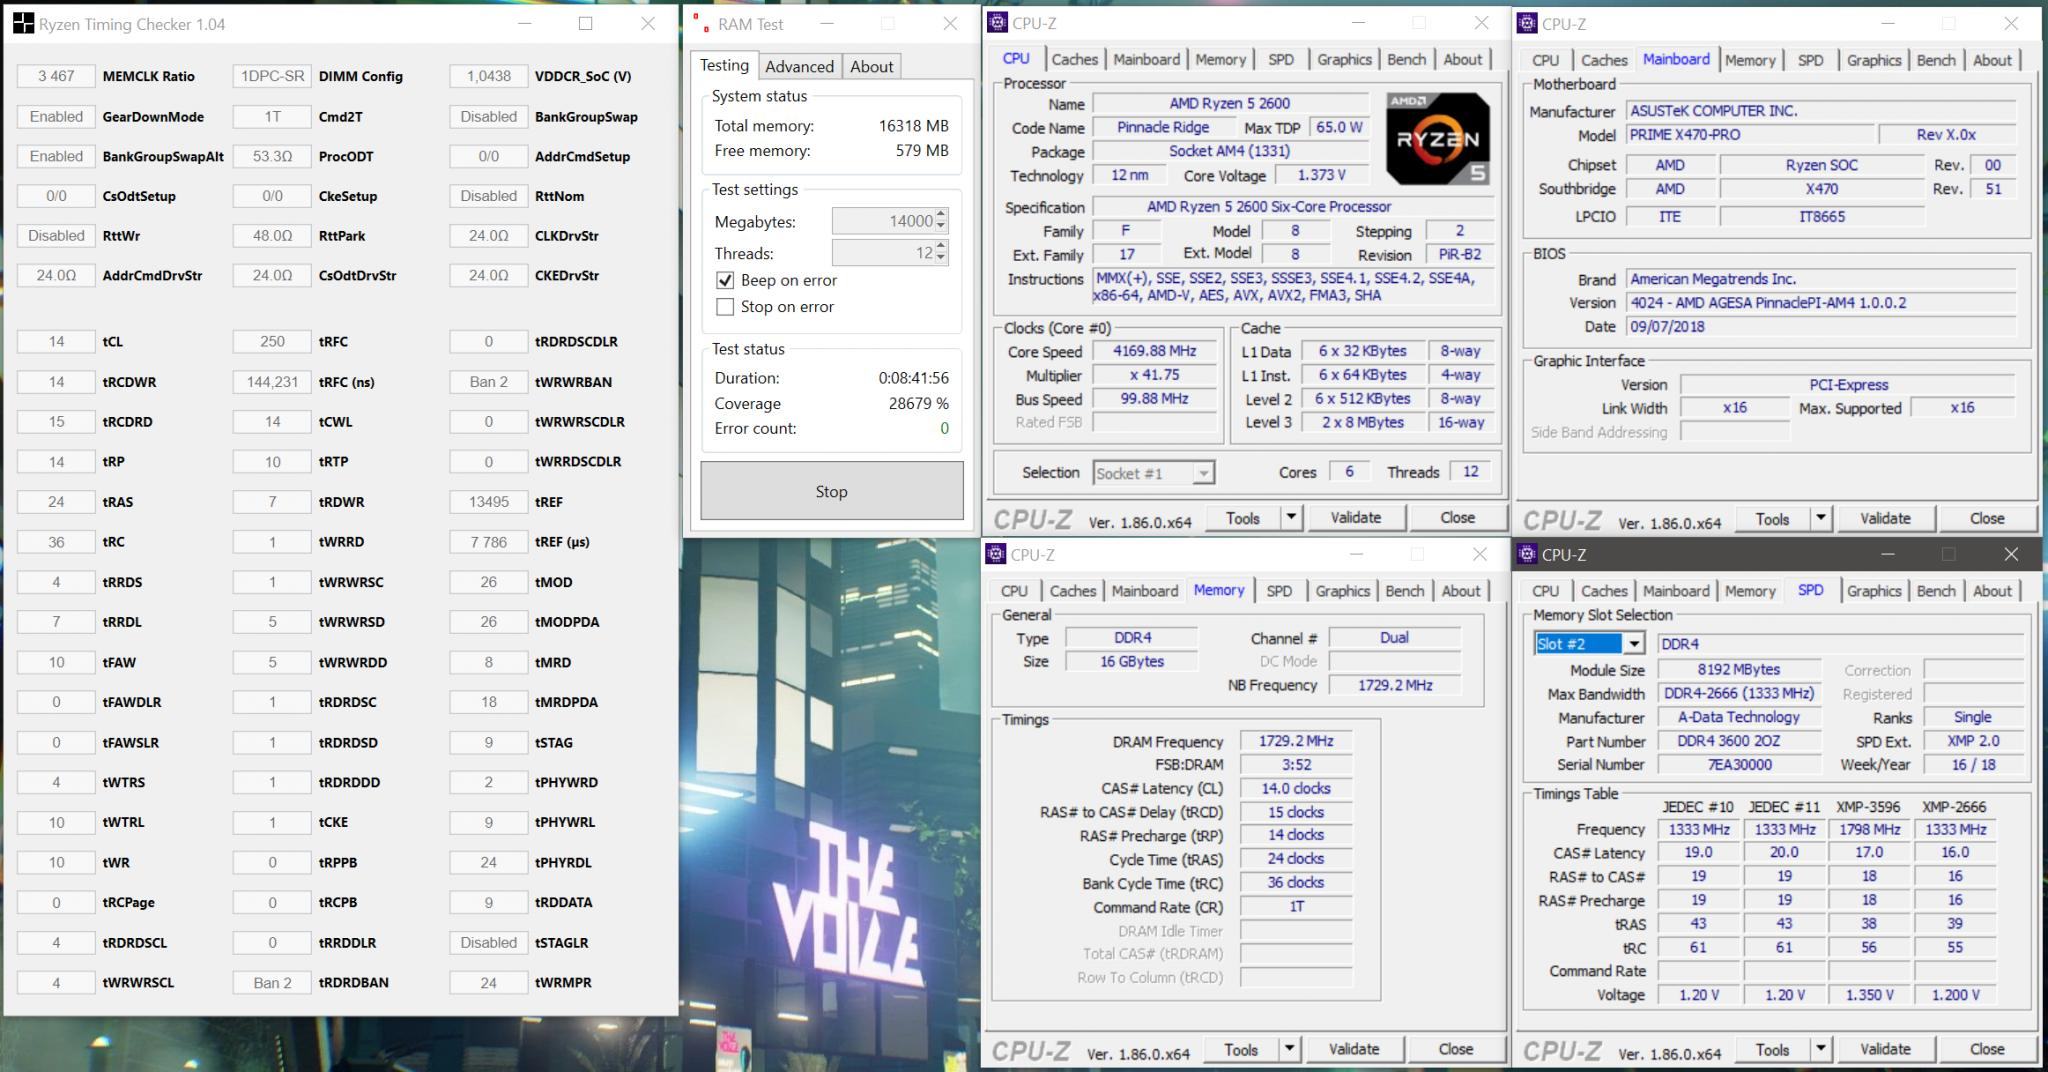Click the CPU-Z title icon of the Motherboard window
Image resolution: width=2048 pixels, height=1072 pixels.
(x=1527, y=23)
